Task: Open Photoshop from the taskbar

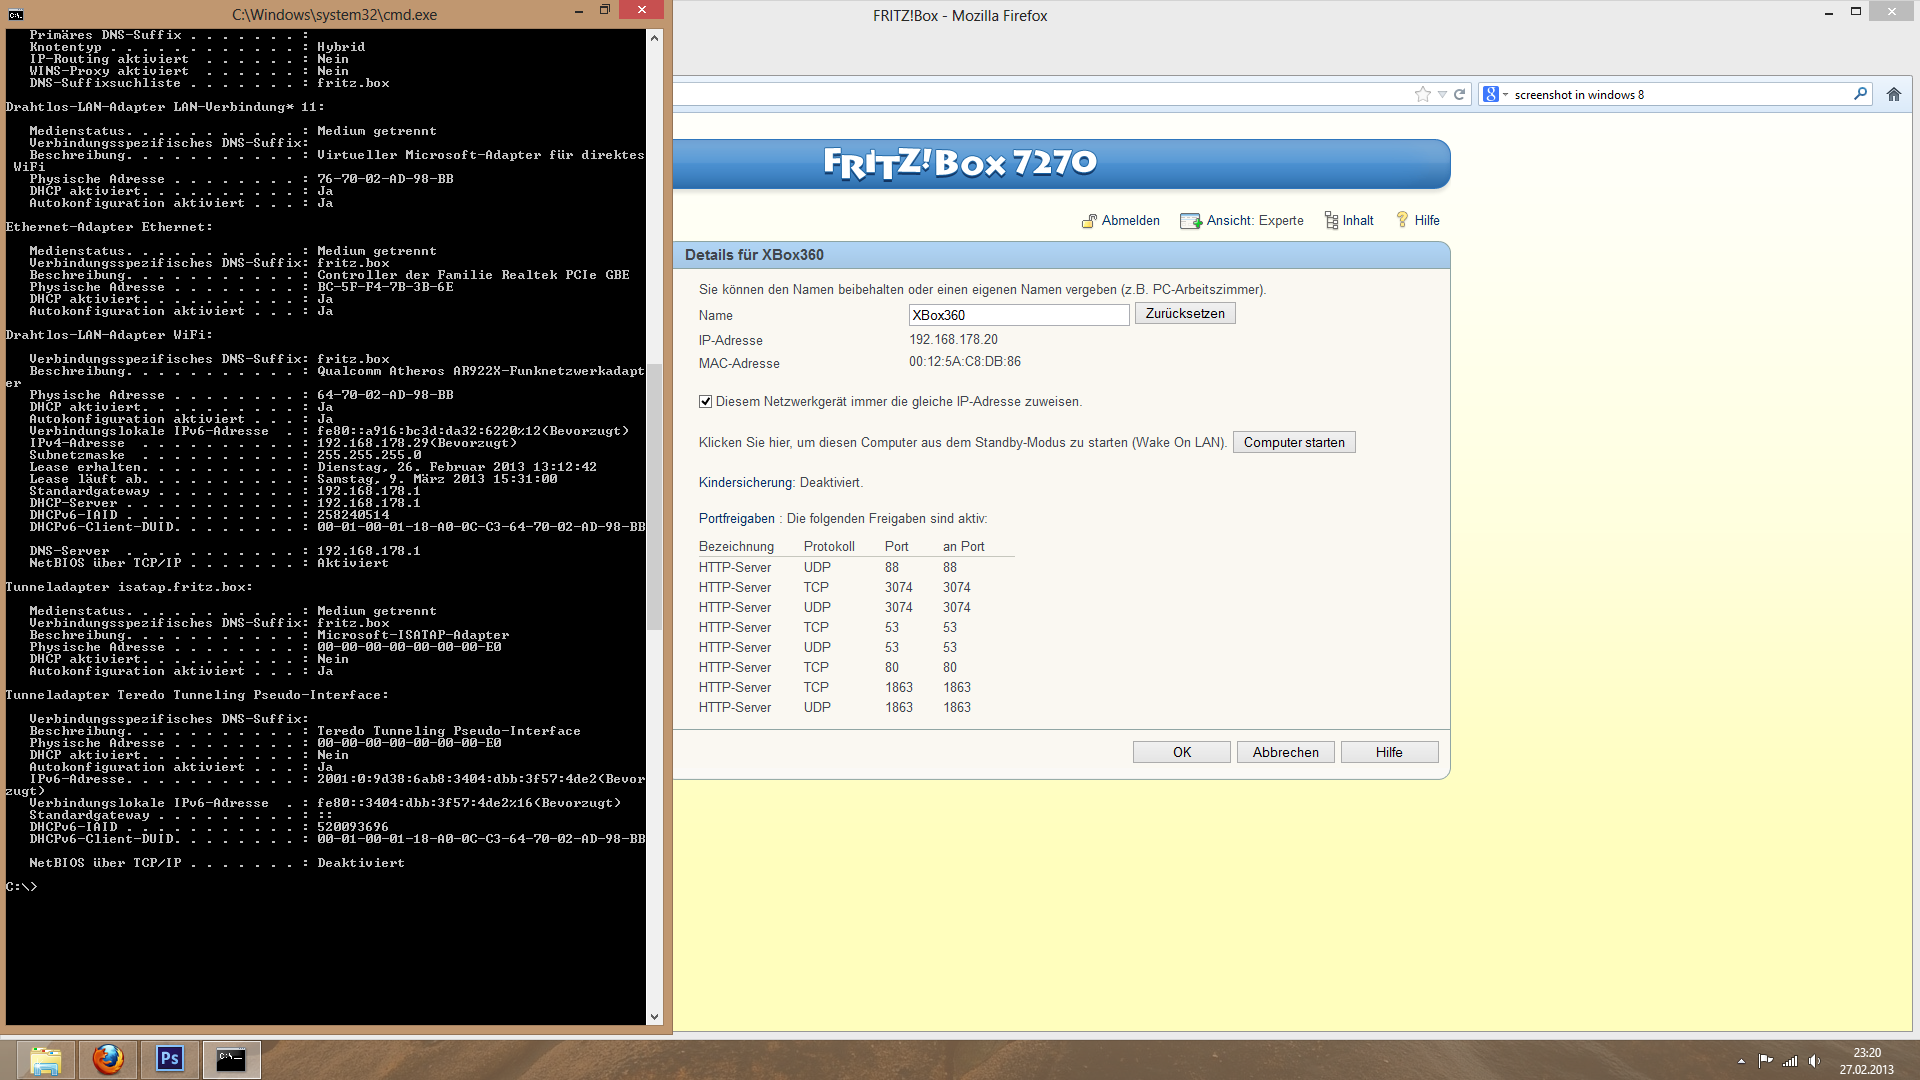Action: click(170, 1058)
